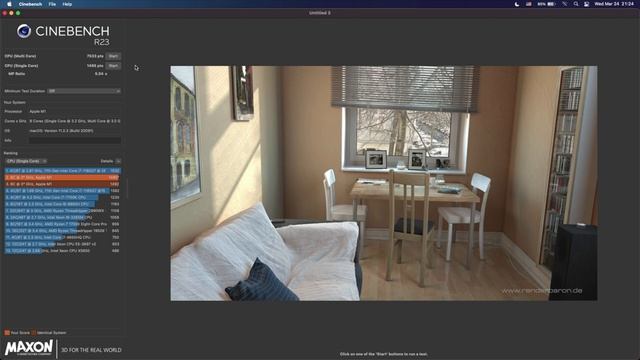
Task: Click the Wi-Fi status icon
Action: pos(564,4)
